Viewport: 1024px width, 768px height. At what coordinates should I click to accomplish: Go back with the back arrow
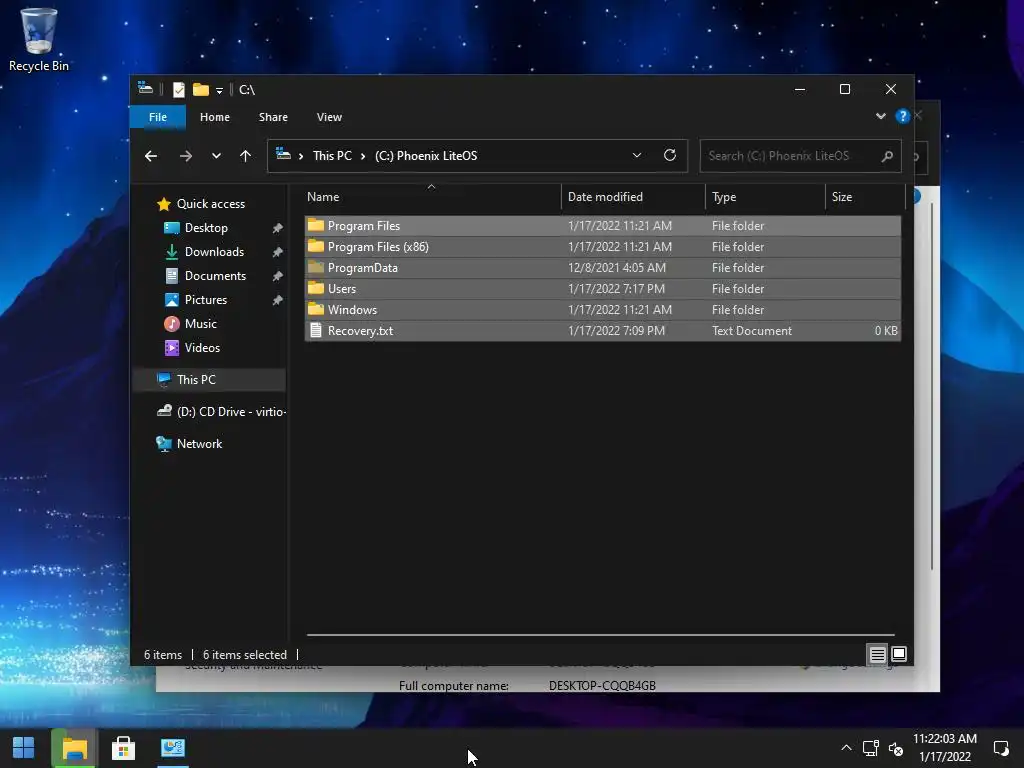(x=151, y=155)
